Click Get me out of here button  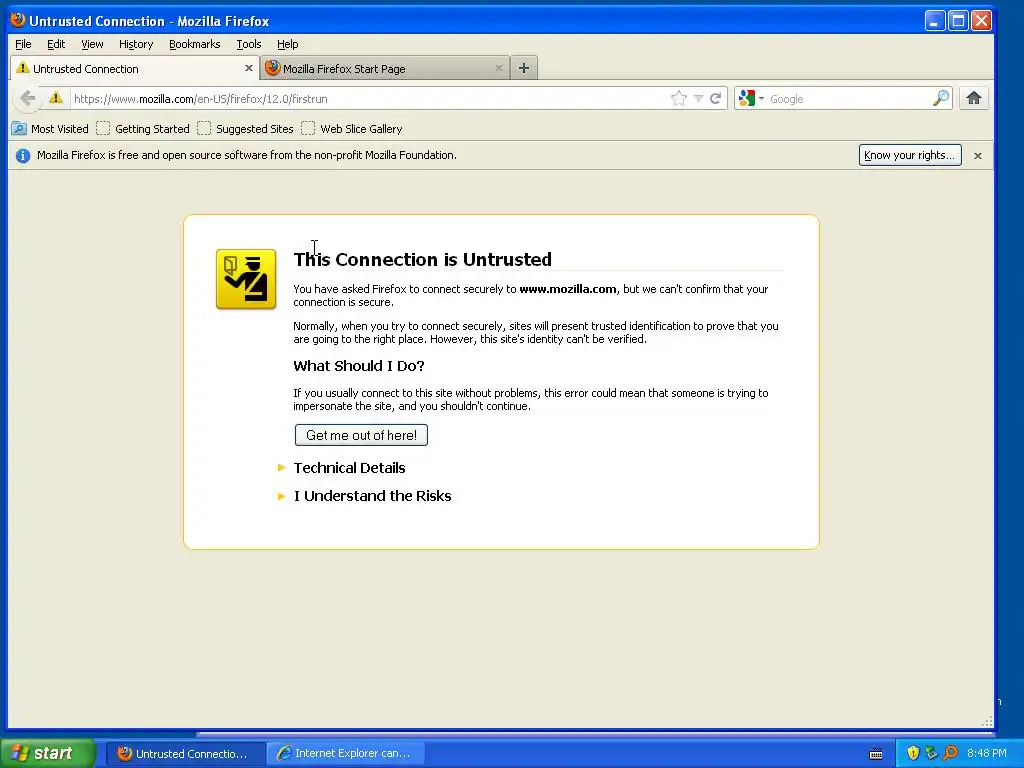(x=361, y=435)
